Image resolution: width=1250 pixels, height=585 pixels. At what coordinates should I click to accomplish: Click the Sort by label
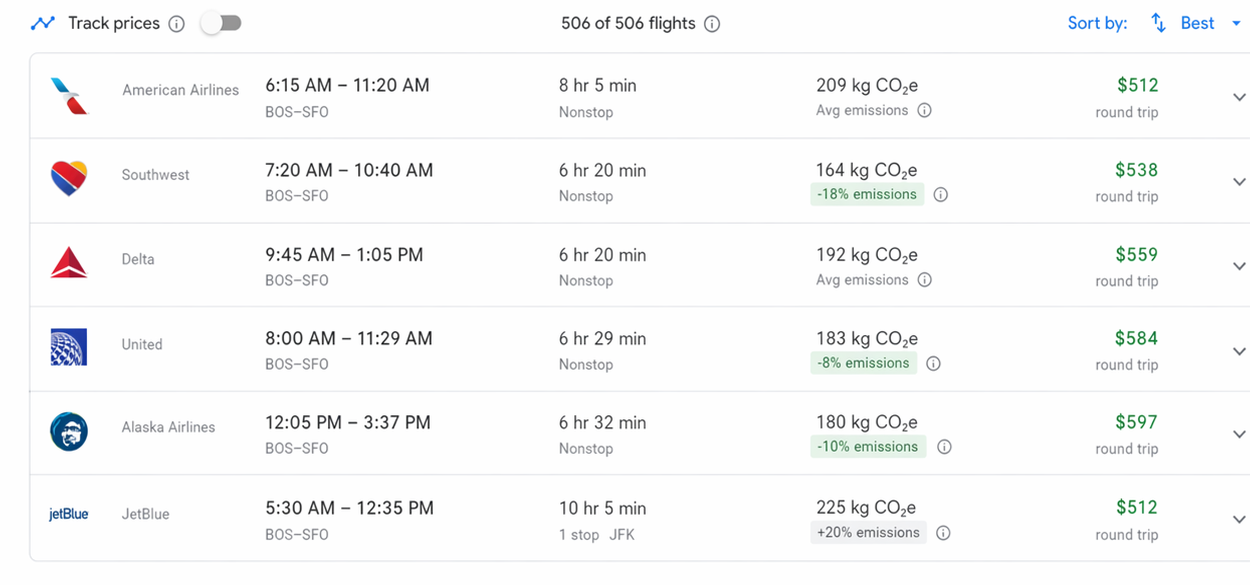(1097, 22)
